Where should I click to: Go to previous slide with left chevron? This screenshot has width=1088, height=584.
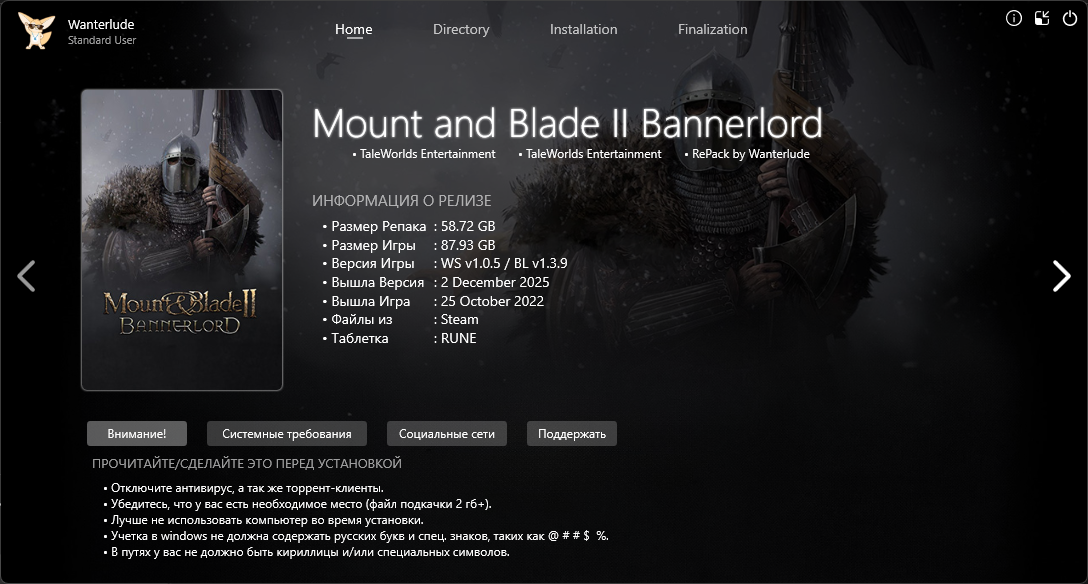coord(26,276)
